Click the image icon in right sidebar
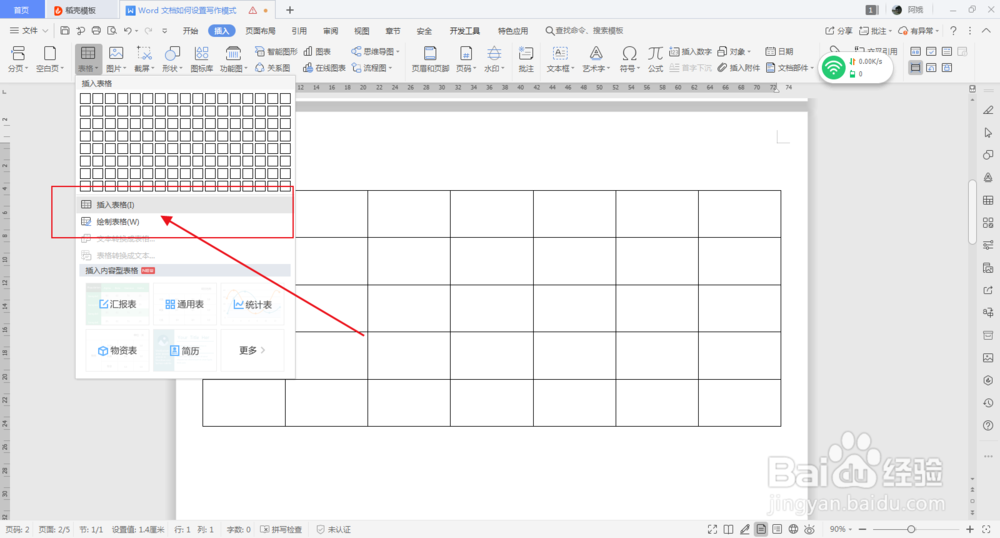 pyautogui.click(x=988, y=358)
